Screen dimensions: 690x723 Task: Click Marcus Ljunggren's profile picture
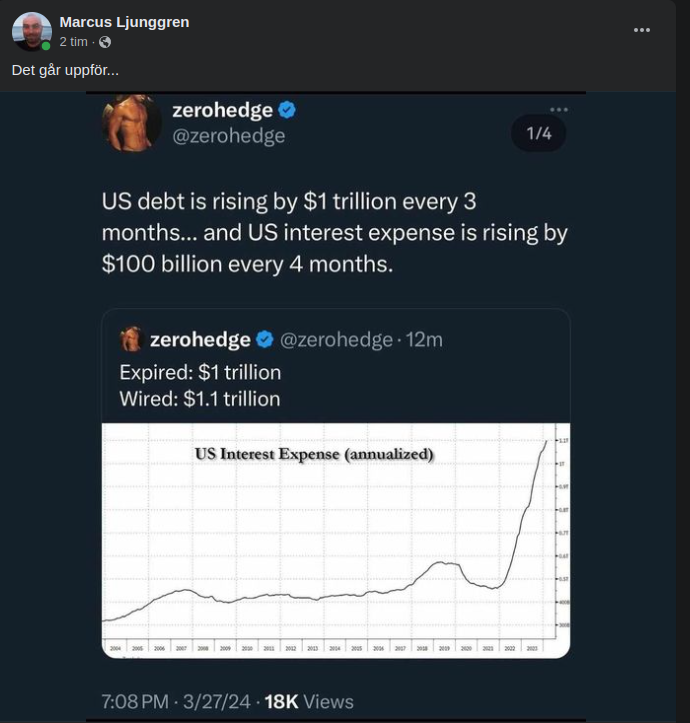pos(31,31)
